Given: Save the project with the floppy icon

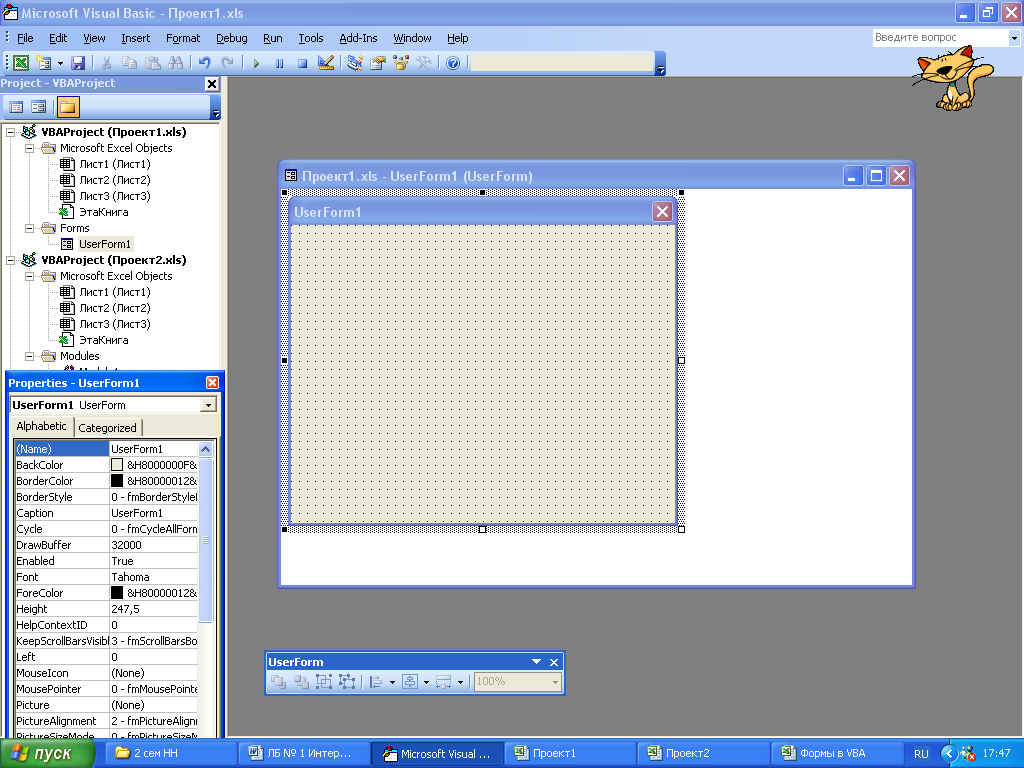Looking at the screenshot, I should pyautogui.click(x=78, y=63).
